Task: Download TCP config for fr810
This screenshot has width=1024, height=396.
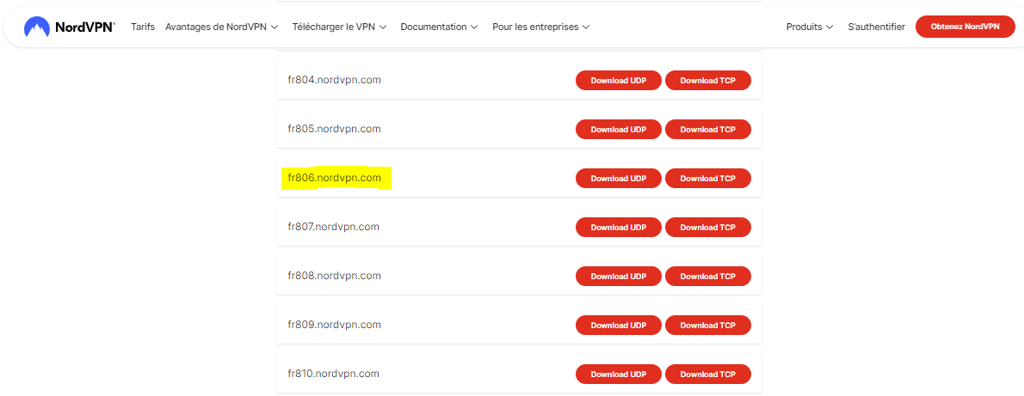Action: (x=708, y=374)
